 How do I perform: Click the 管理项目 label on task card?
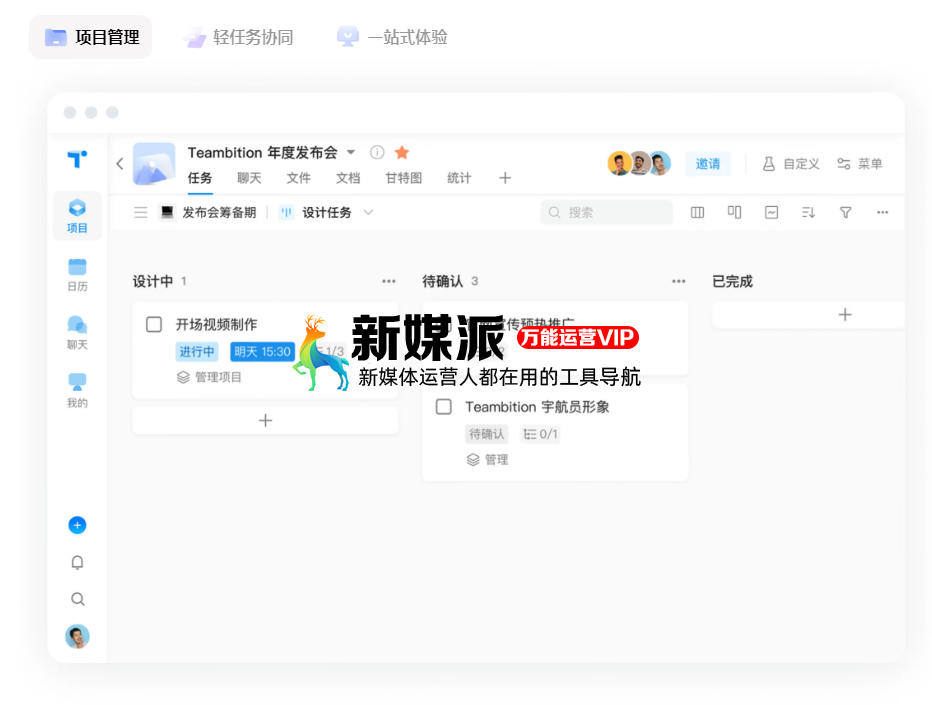tap(209, 377)
